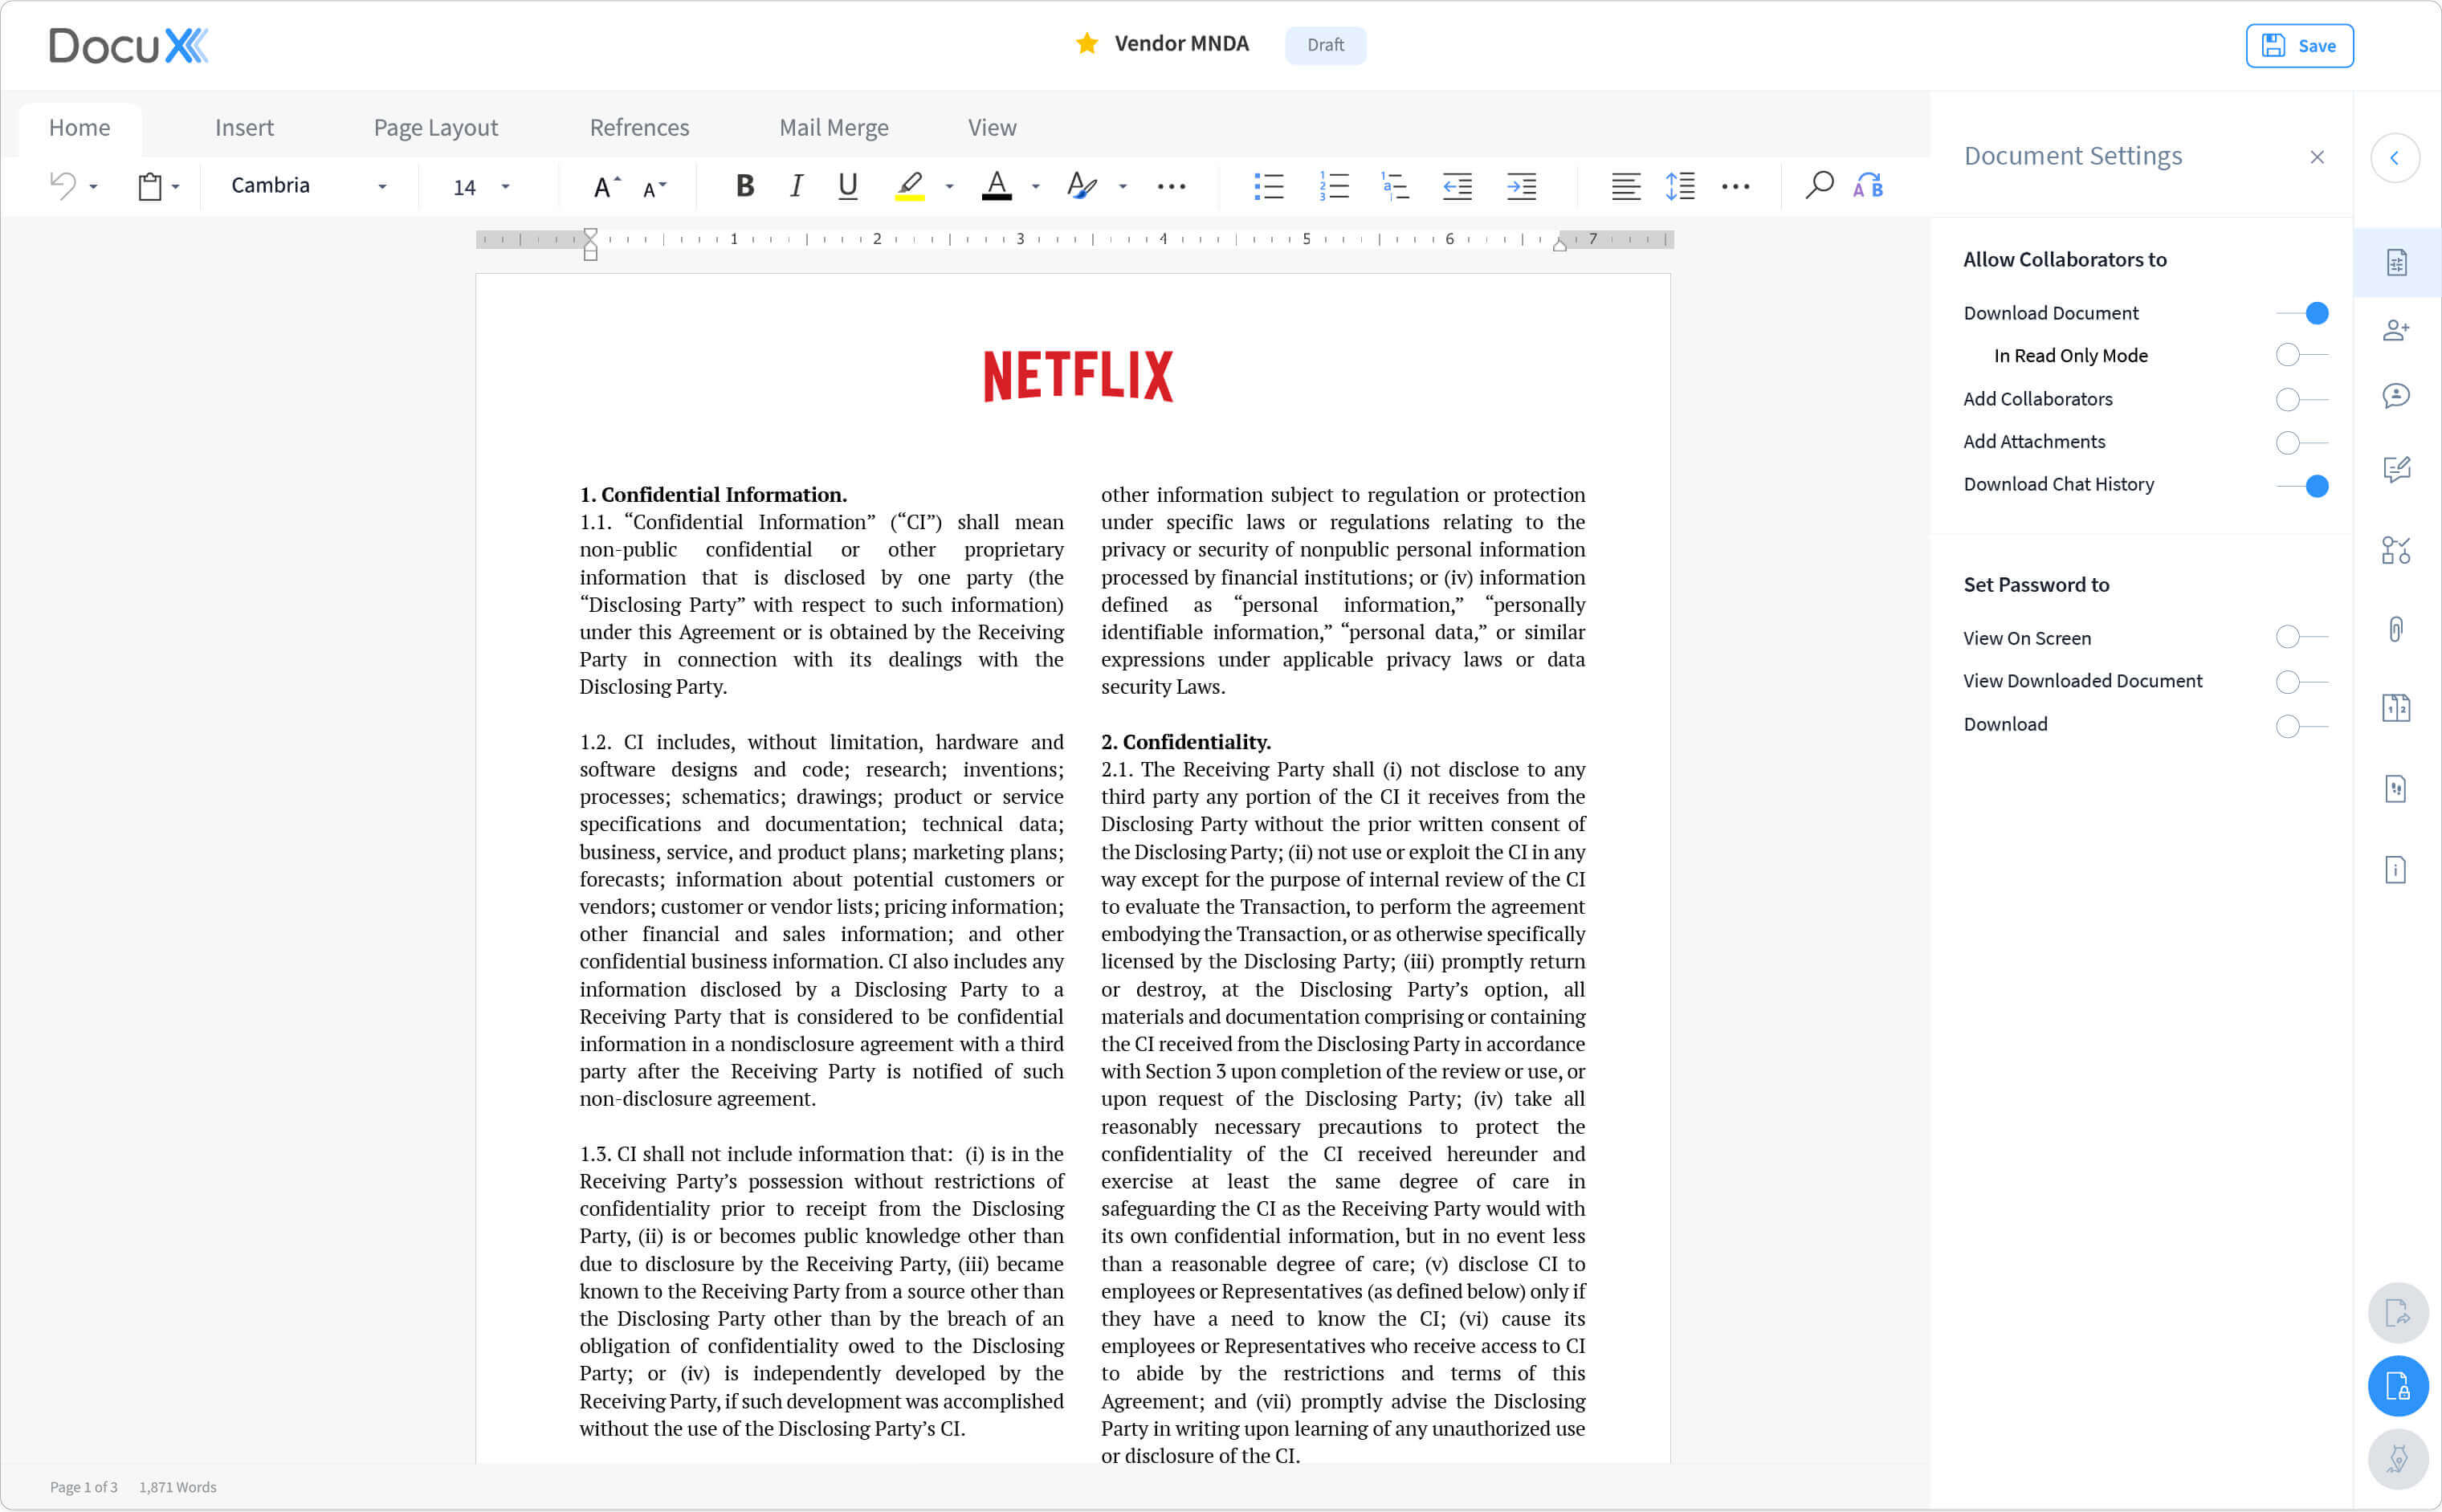Viewport: 2442px width, 1512px height.
Task: Open the Undo dropdown arrow
Action: coord(93,187)
